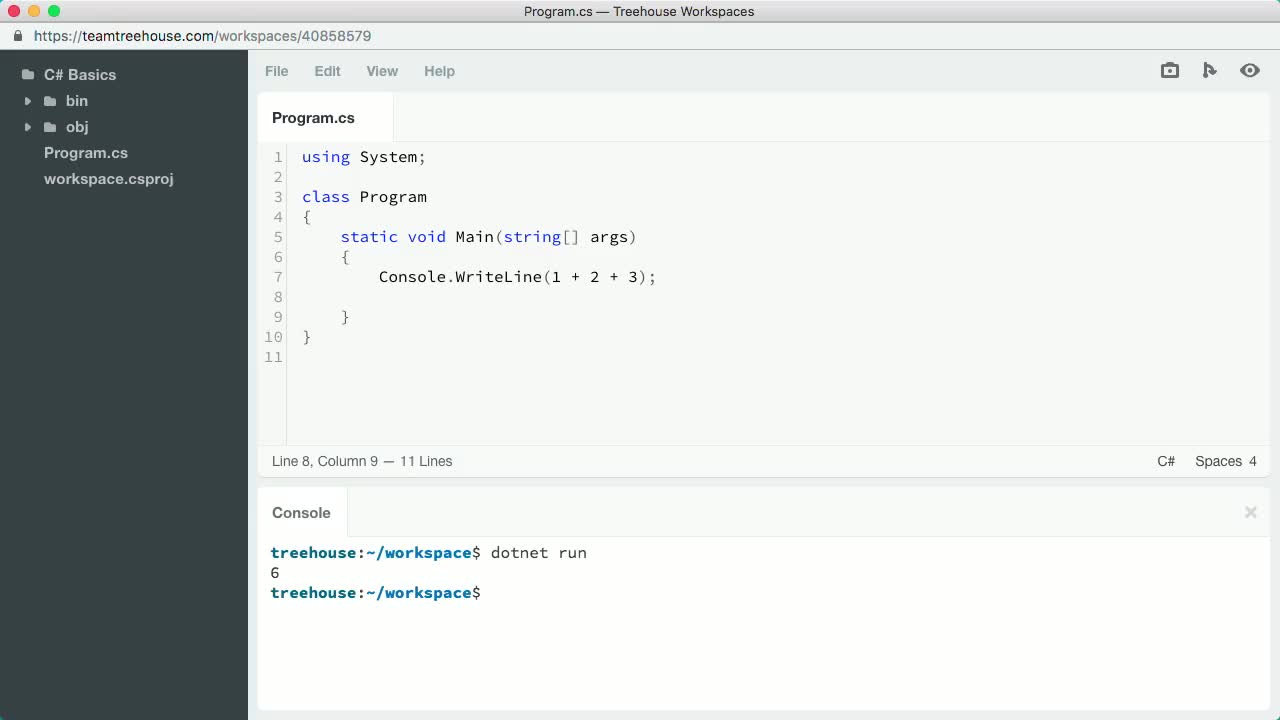Click the camera snapshot icon in the toolbar
This screenshot has width=1280, height=720.
[1169, 70]
